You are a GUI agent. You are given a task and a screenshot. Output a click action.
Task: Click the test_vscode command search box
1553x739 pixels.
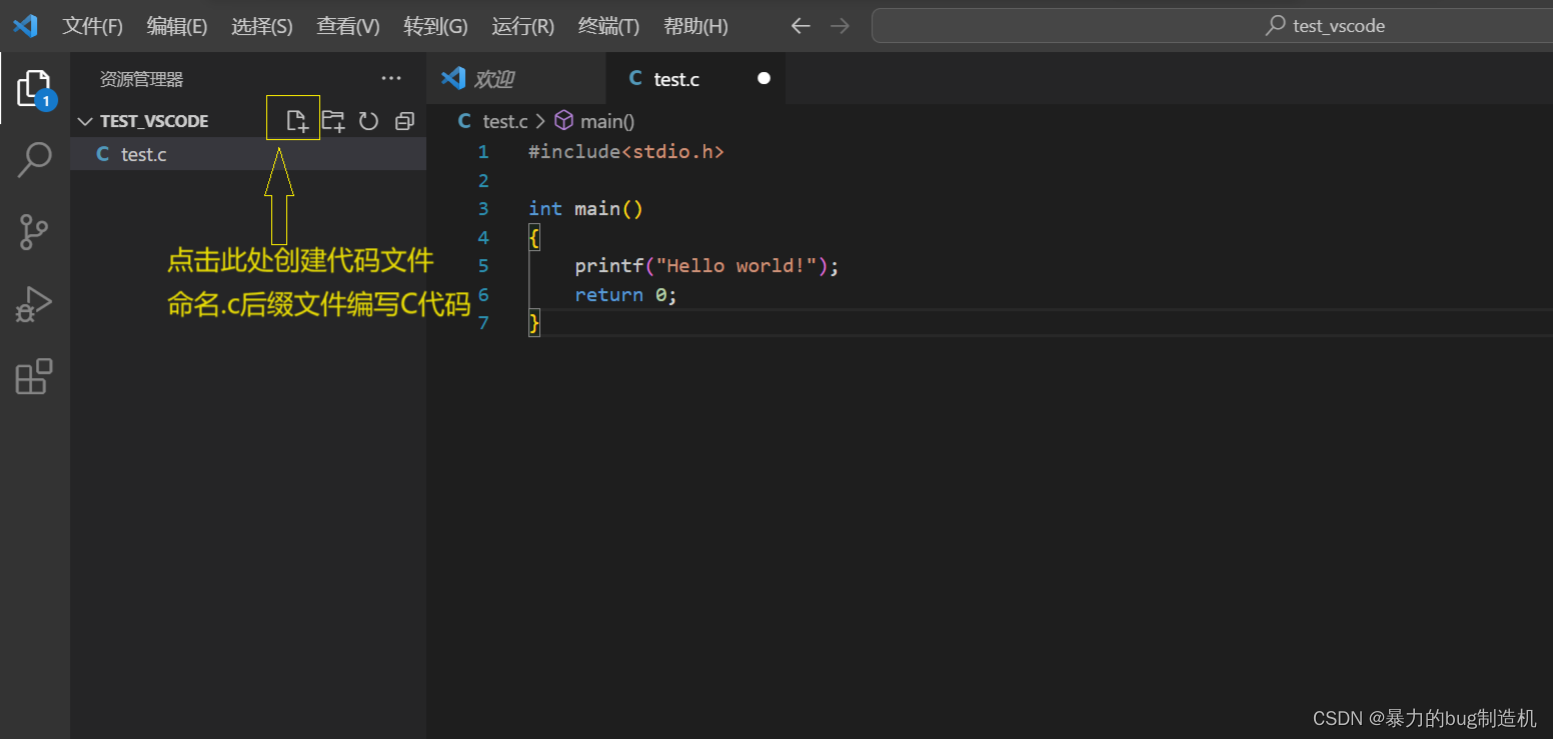pos(1212,26)
